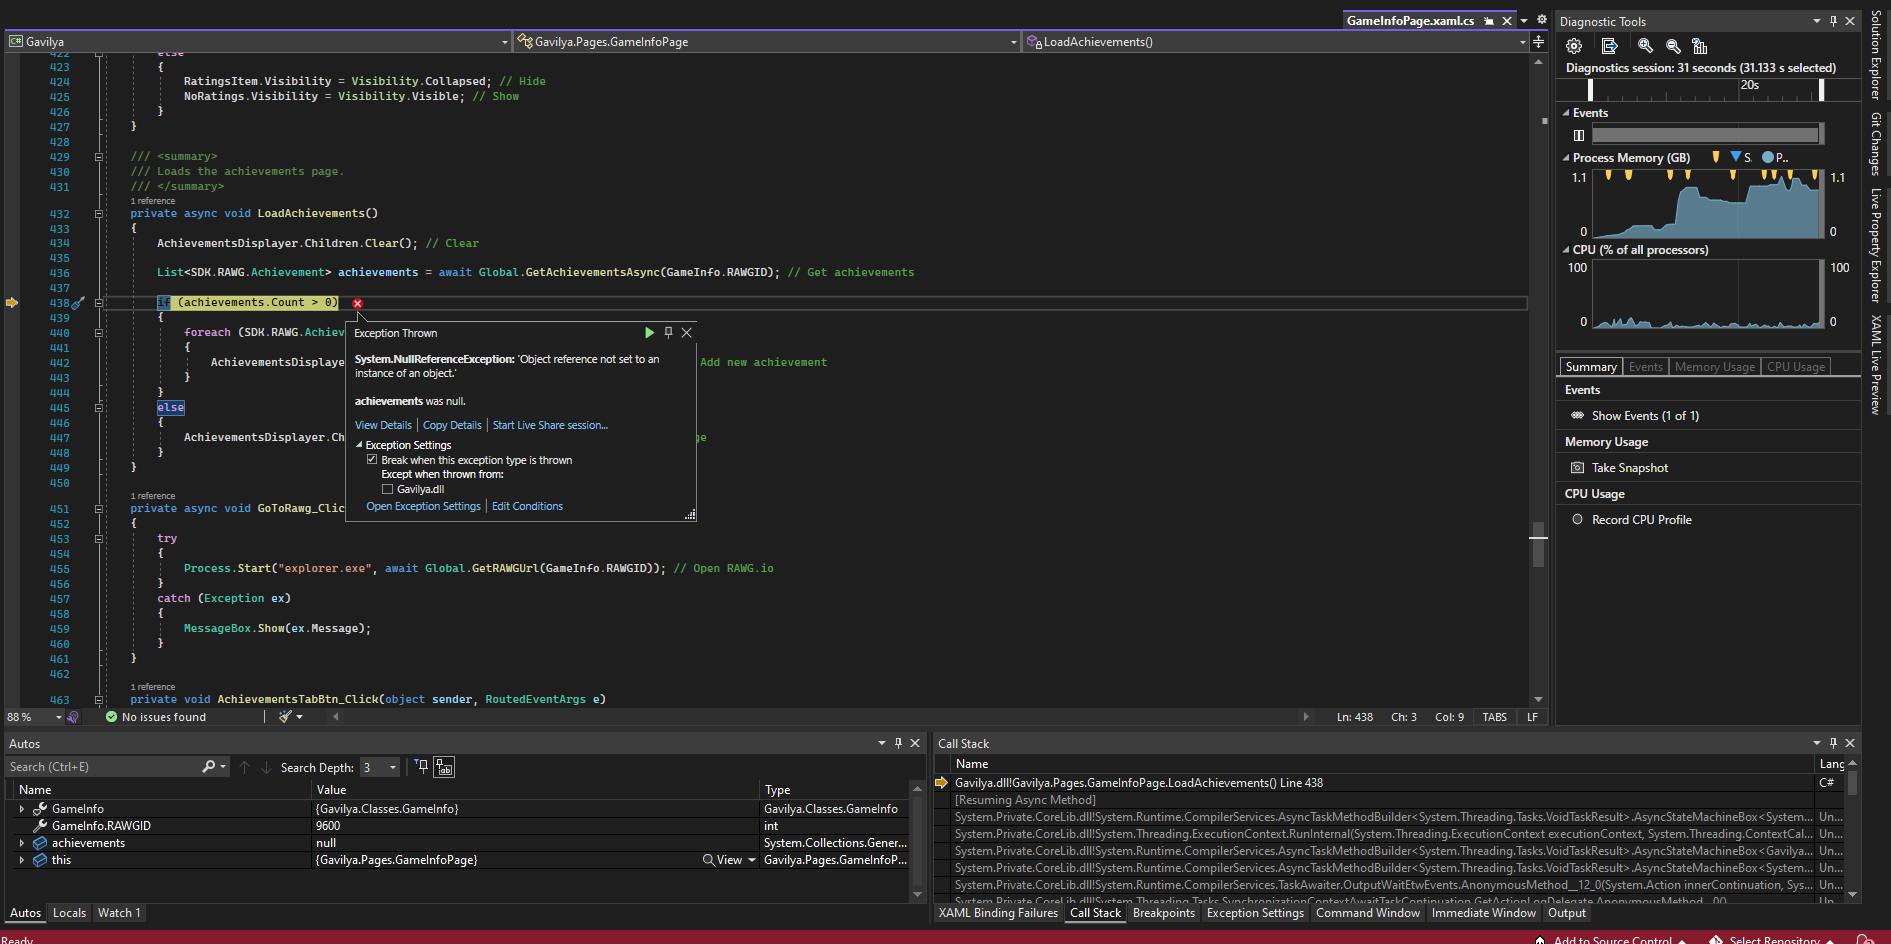Viewport: 1891px width, 944px height.
Task: Check the Gavilya.dll exception exclusion box
Action: (387, 489)
